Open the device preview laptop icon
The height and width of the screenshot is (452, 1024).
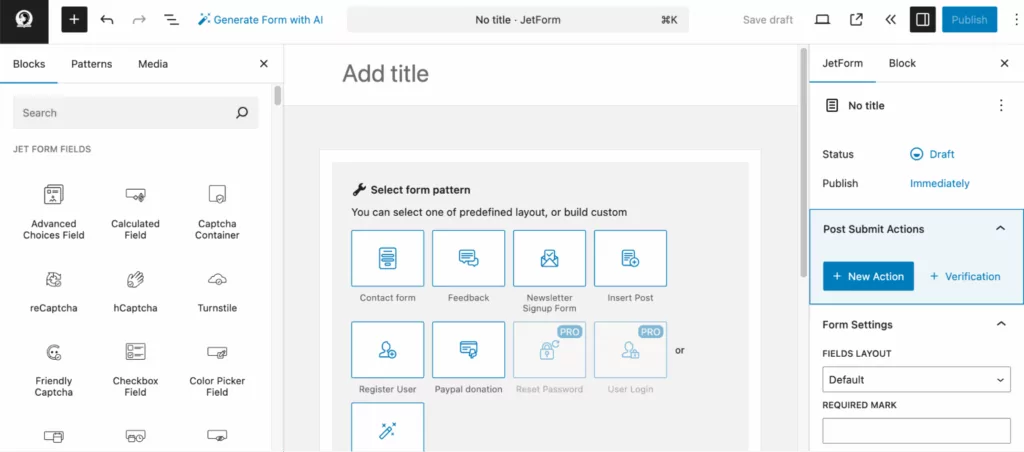coord(822,20)
